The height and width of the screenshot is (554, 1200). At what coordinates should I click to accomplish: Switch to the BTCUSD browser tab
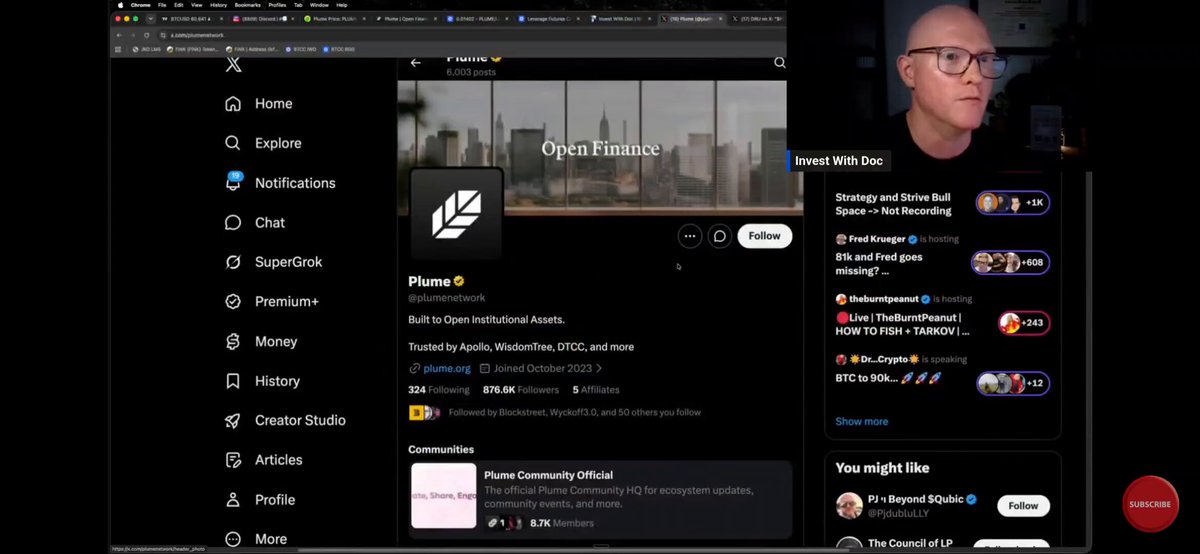click(x=193, y=19)
